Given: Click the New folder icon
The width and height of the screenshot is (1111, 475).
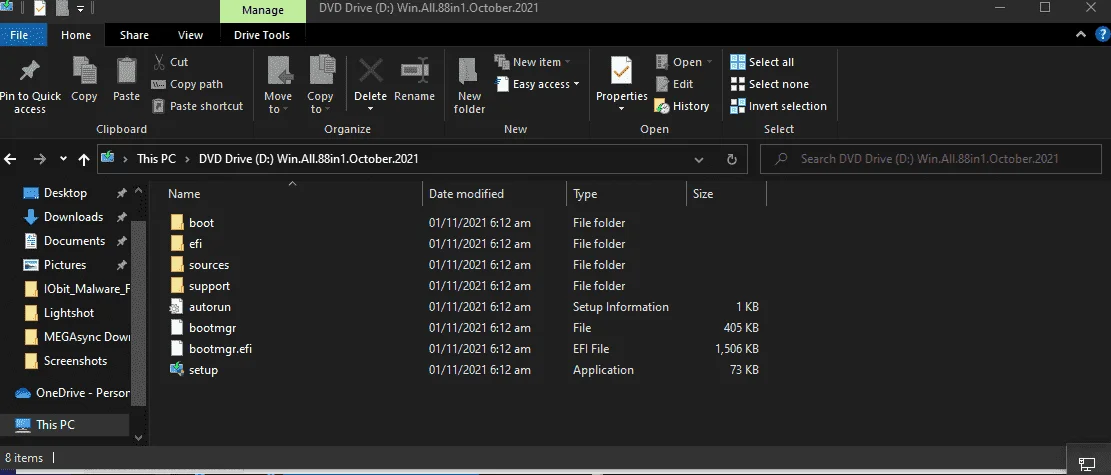Looking at the screenshot, I should pyautogui.click(x=468, y=71).
